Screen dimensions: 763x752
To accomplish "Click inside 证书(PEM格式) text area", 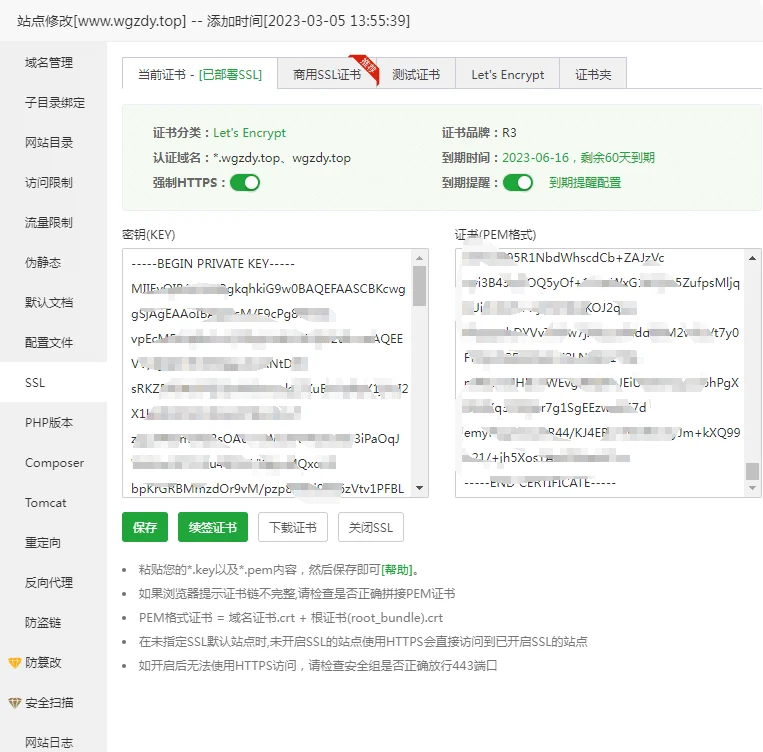I will 600,373.
